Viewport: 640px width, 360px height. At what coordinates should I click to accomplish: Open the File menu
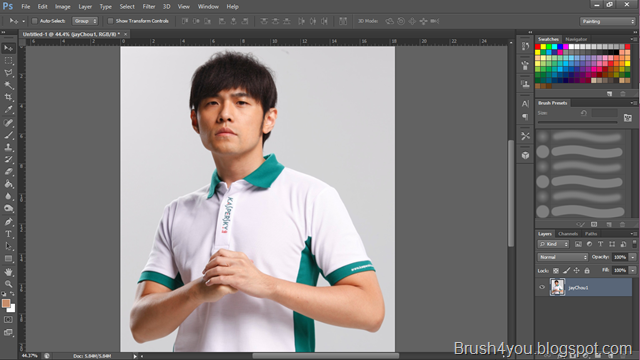click(26, 7)
